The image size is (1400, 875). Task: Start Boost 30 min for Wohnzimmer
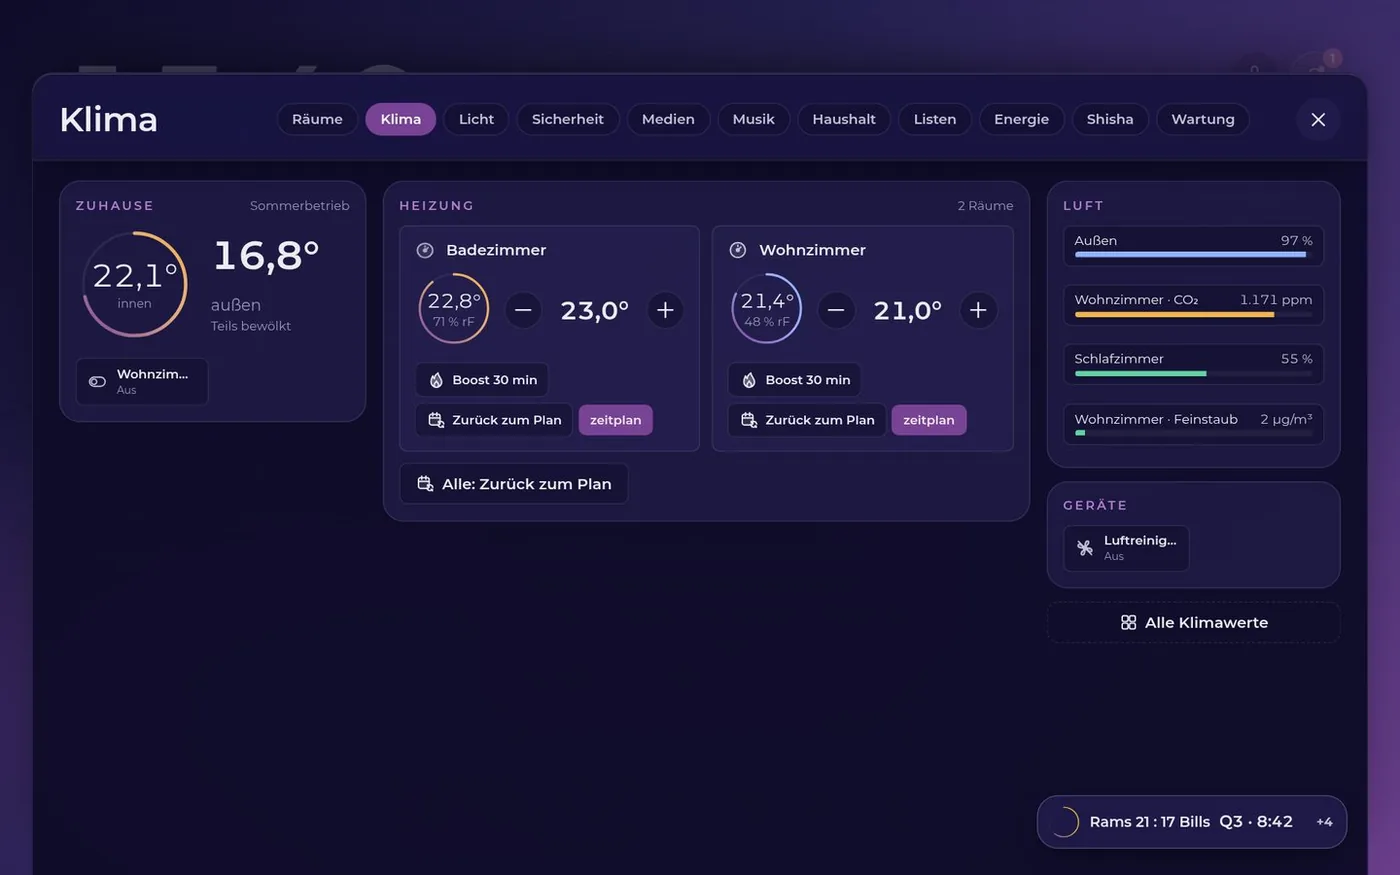tap(795, 380)
